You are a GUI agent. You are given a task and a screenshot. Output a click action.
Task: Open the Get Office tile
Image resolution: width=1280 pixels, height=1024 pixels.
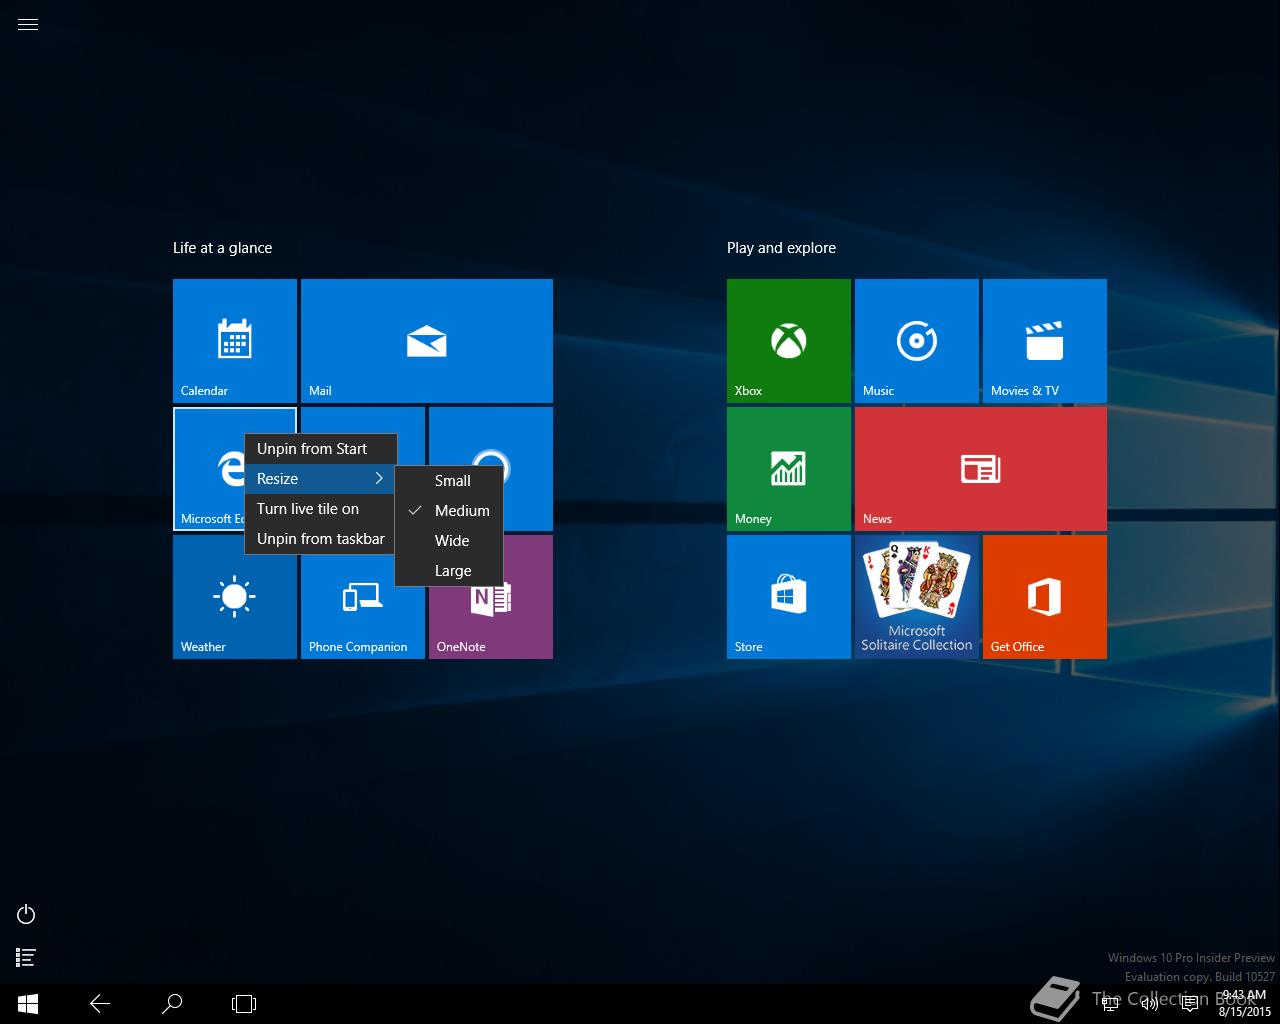[x=1045, y=597]
